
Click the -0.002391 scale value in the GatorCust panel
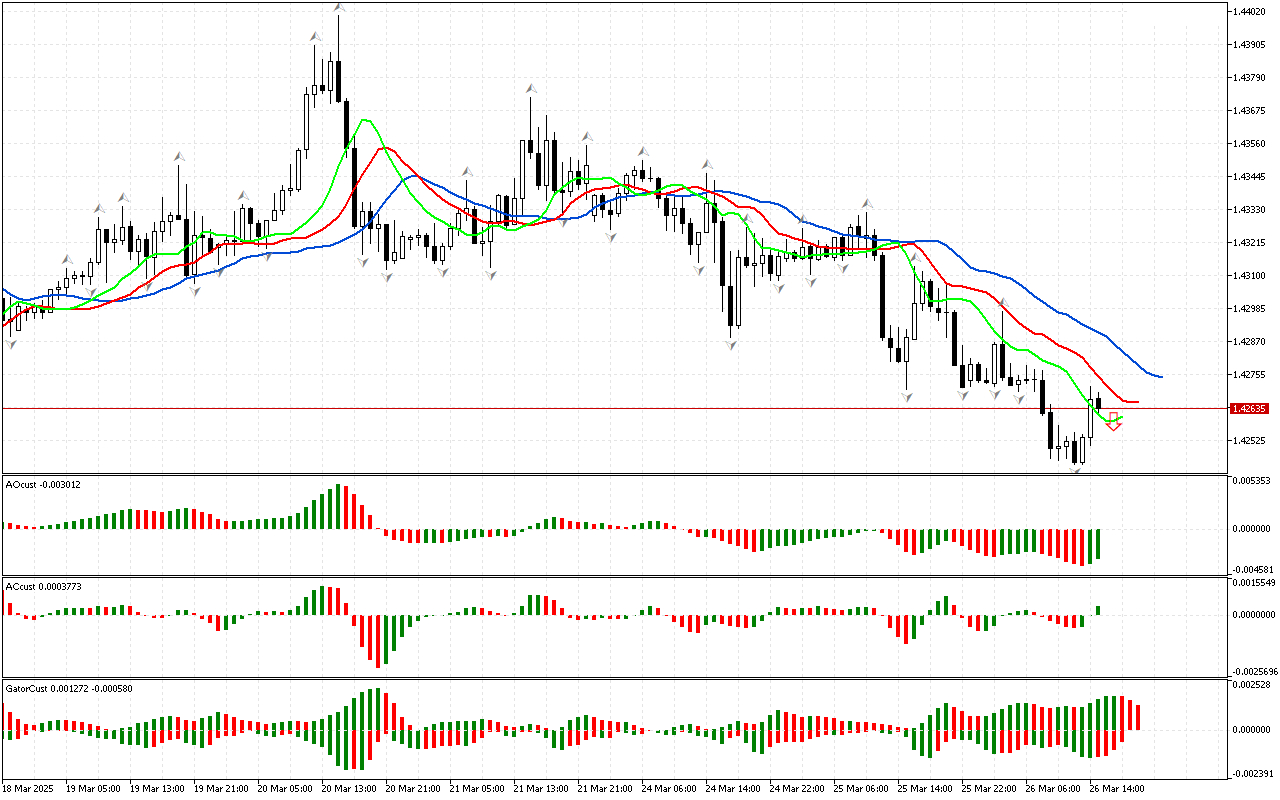1252,772
